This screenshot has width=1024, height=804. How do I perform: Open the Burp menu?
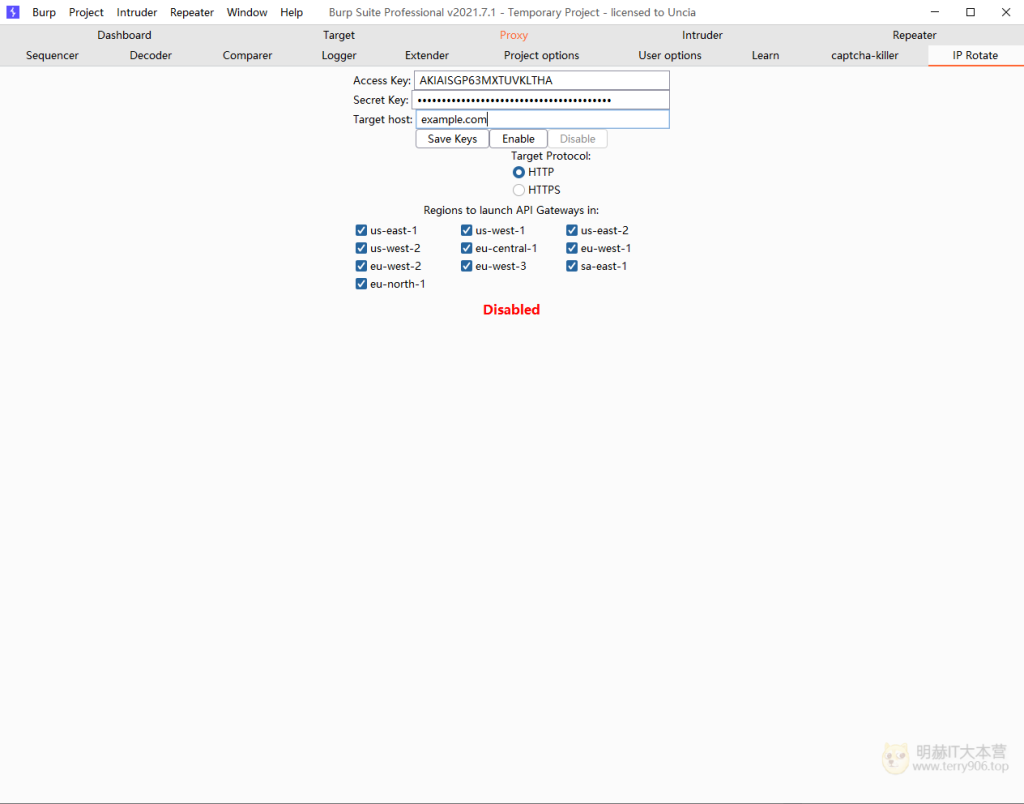44,12
